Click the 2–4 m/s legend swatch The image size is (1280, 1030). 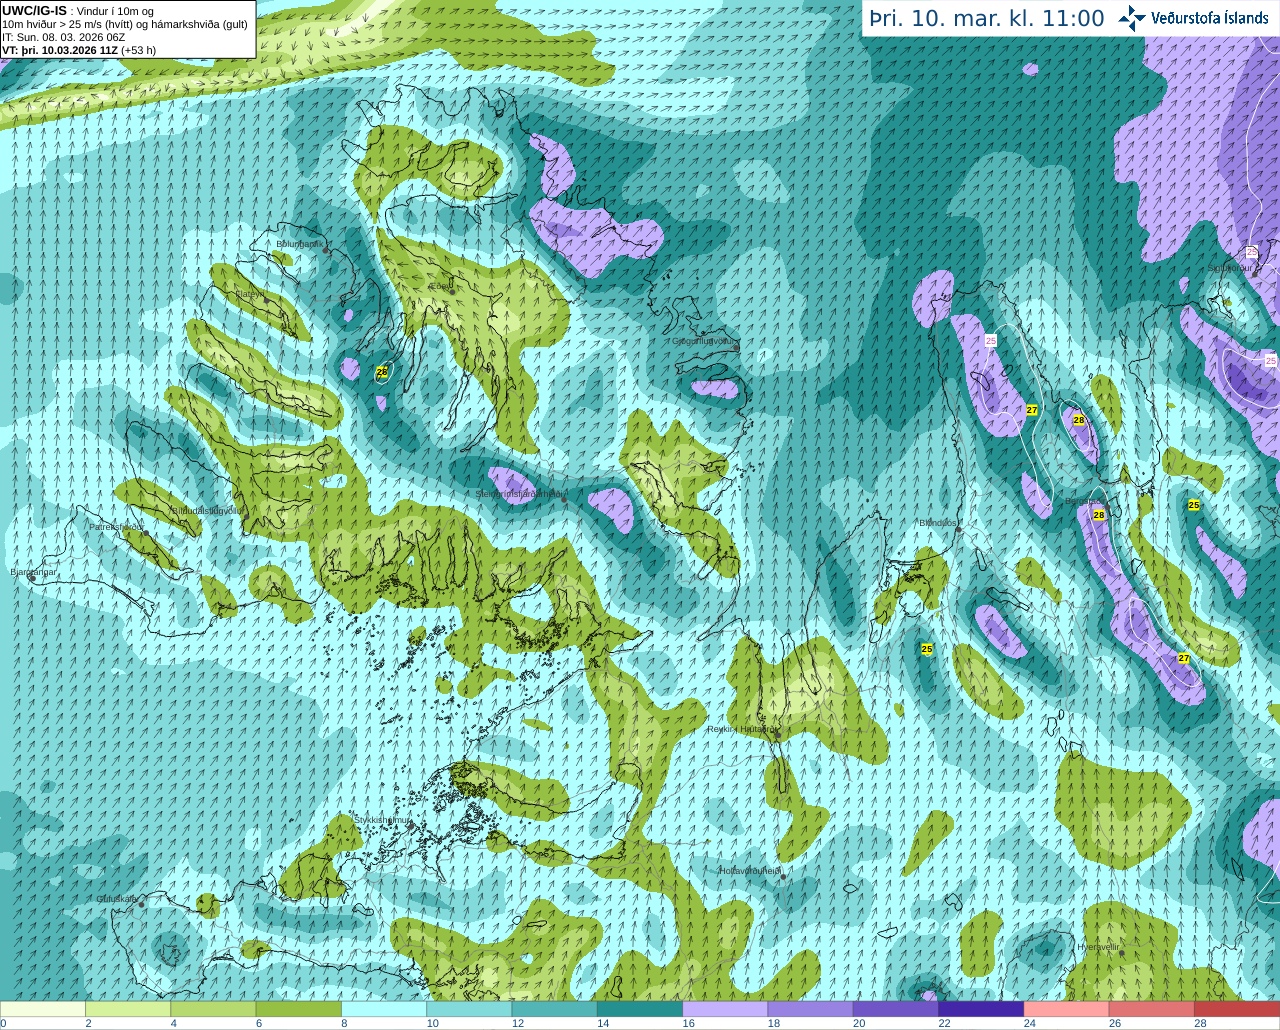(x=128, y=1009)
